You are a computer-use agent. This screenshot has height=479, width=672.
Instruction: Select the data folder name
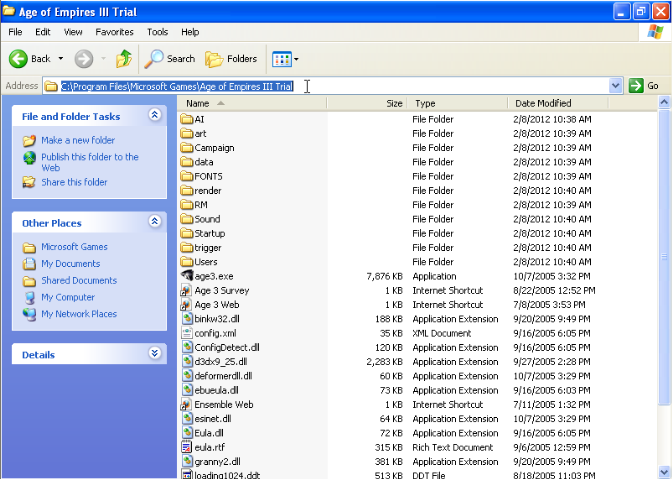204,162
